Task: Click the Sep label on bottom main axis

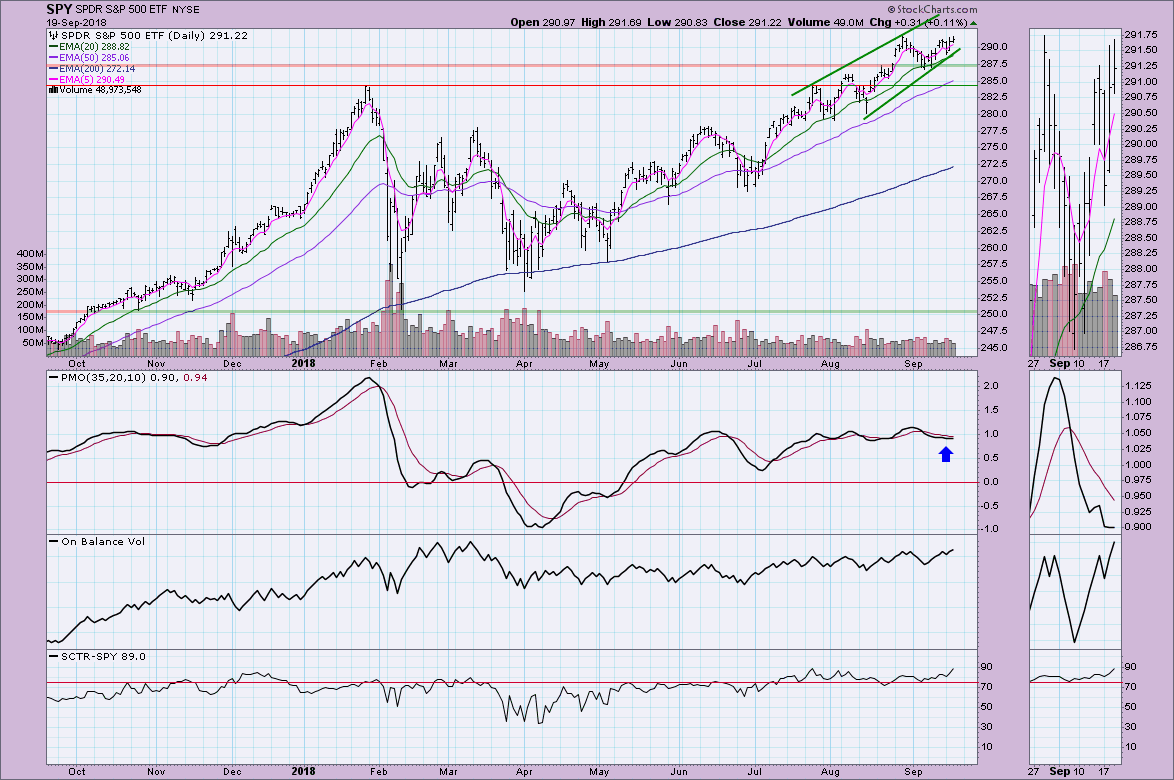Action: click(913, 771)
